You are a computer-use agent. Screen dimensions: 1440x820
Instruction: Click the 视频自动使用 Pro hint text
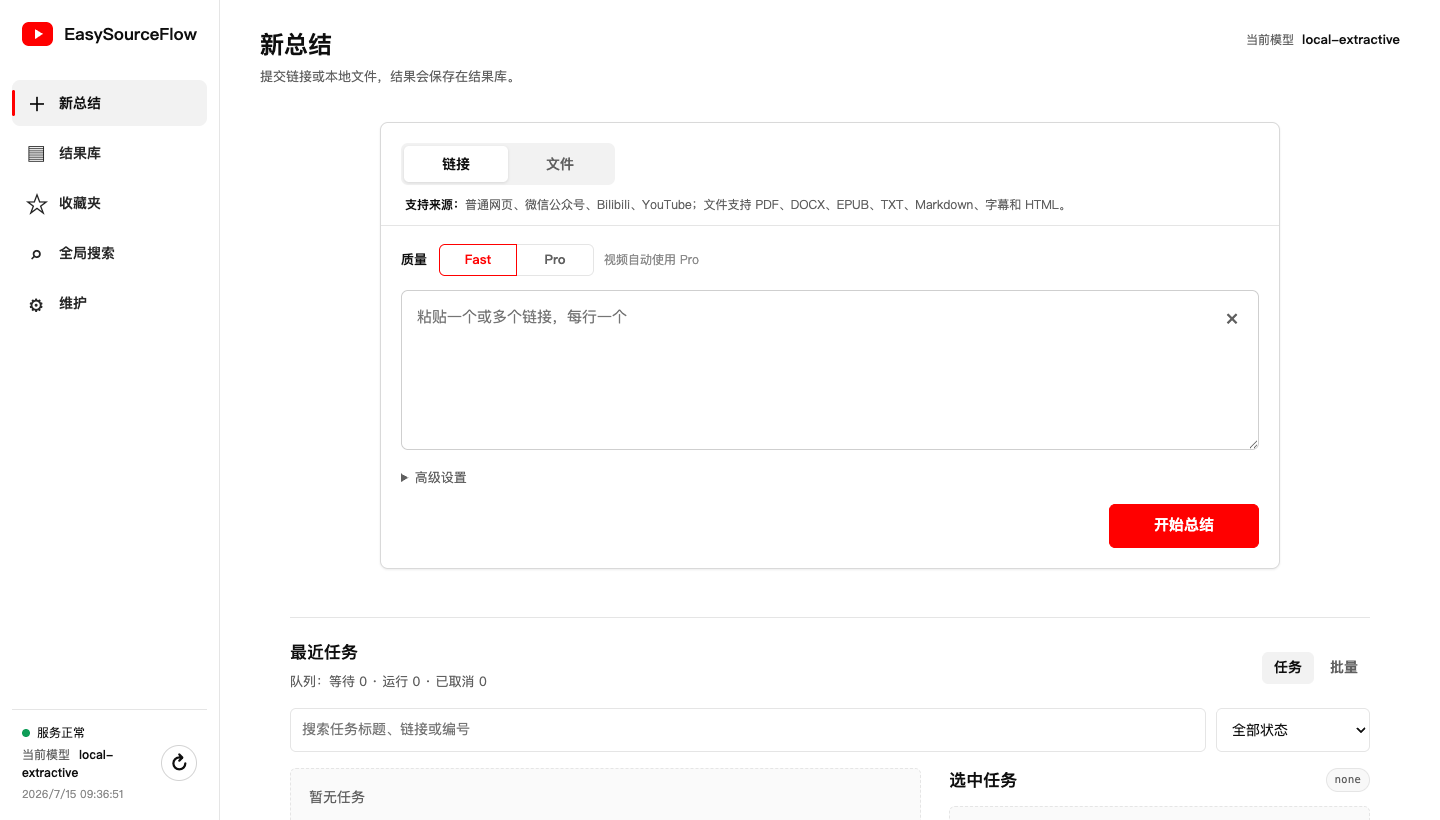tap(651, 260)
